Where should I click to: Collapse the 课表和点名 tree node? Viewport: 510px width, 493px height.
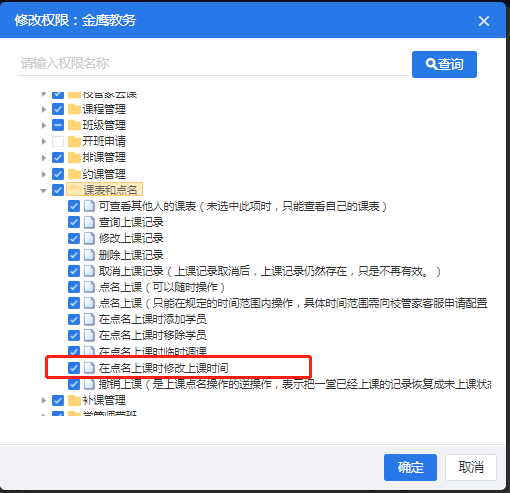coord(43,191)
